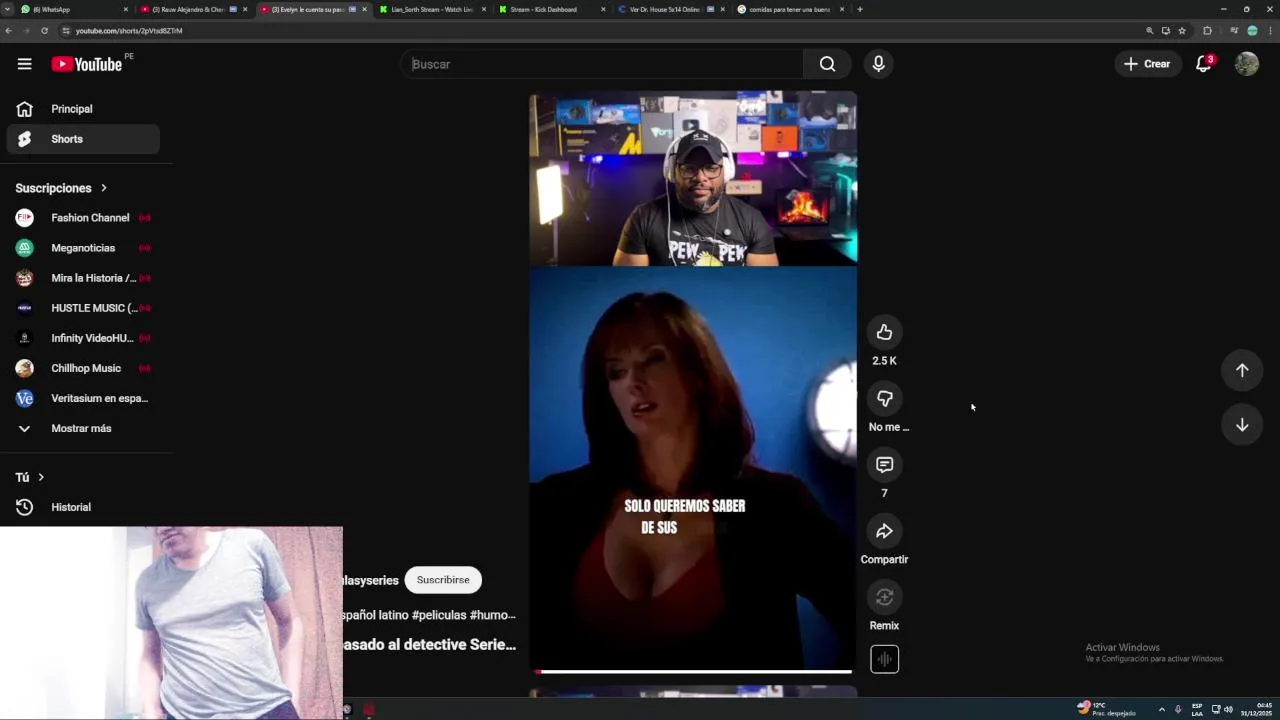This screenshot has height=720, width=1280.
Task: Open the notifications bell
Action: pos(1204,64)
